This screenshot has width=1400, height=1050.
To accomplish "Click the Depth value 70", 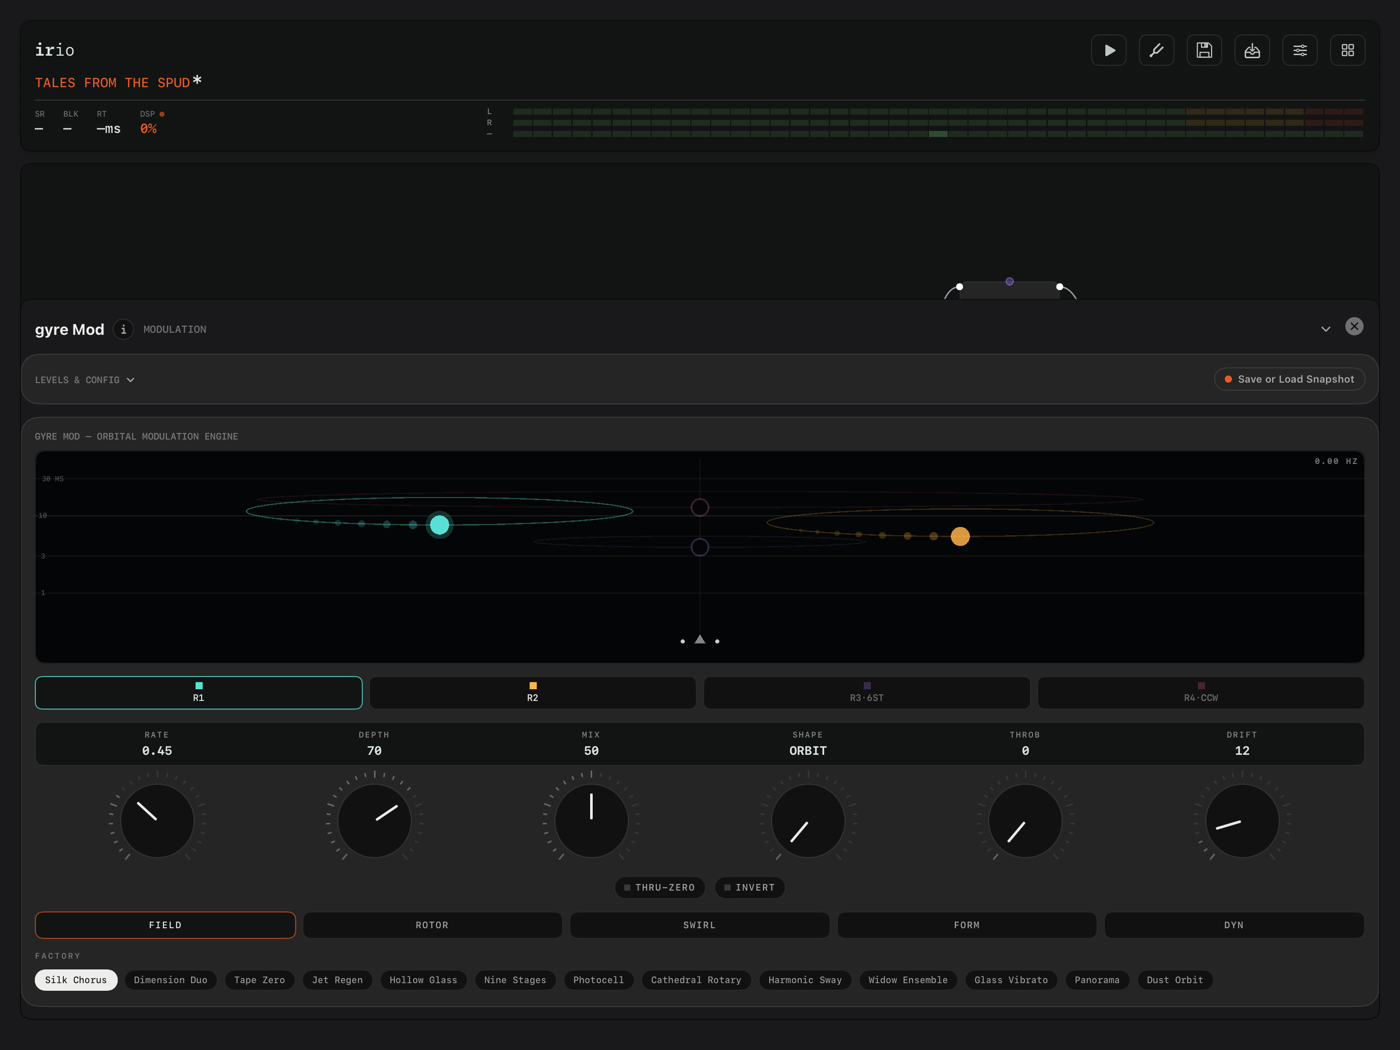I will (374, 751).
